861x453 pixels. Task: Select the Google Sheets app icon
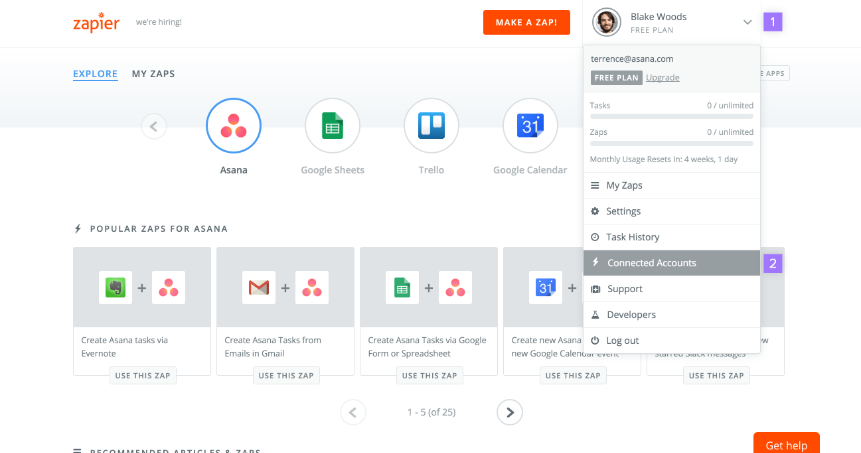point(332,126)
